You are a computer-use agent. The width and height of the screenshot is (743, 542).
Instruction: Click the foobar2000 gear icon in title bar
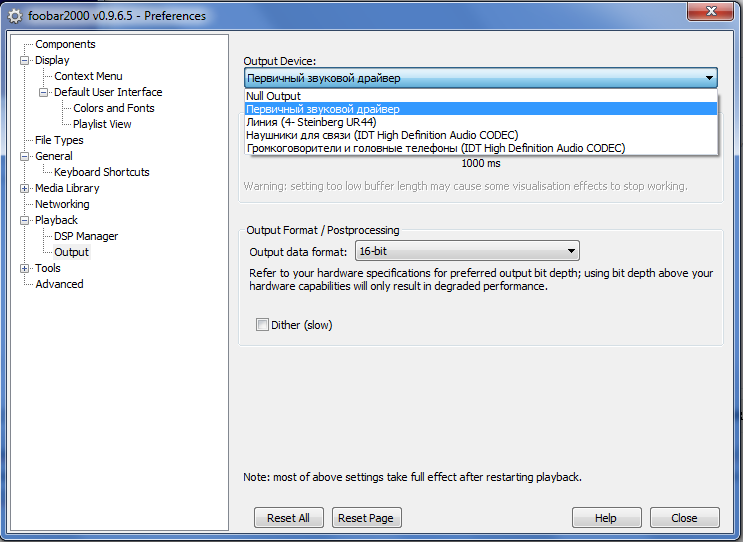(15, 16)
